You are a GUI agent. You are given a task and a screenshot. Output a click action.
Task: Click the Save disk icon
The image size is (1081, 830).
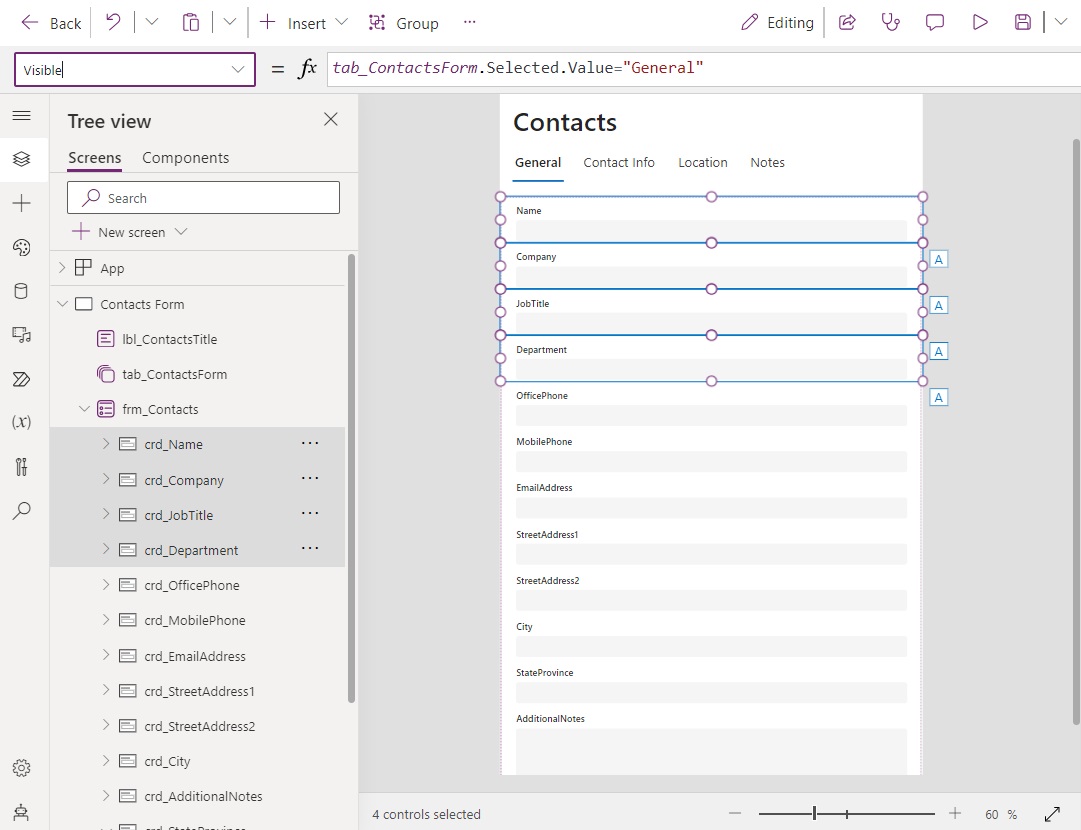point(1022,23)
